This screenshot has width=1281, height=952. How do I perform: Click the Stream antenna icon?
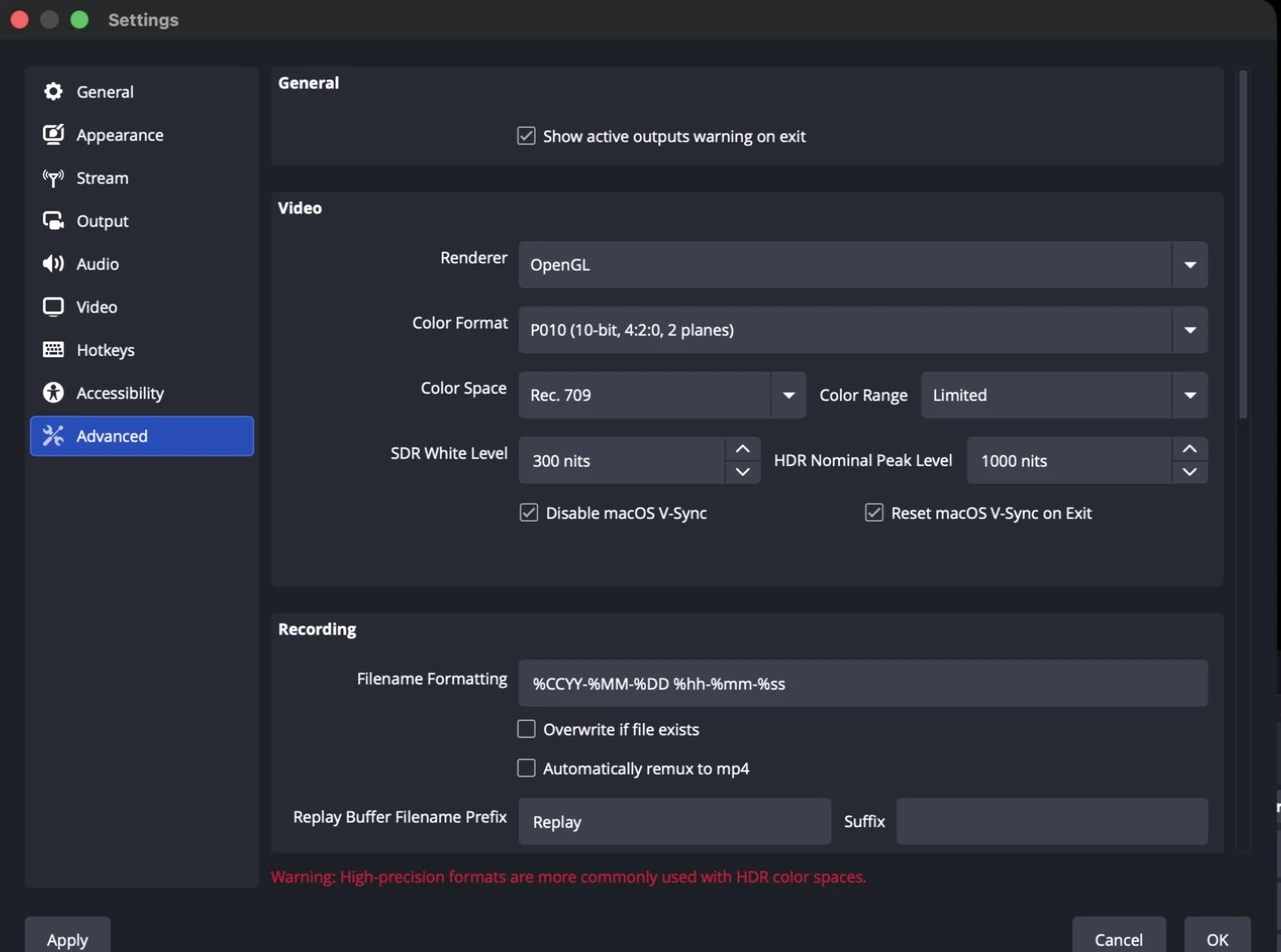coord(53,178)
